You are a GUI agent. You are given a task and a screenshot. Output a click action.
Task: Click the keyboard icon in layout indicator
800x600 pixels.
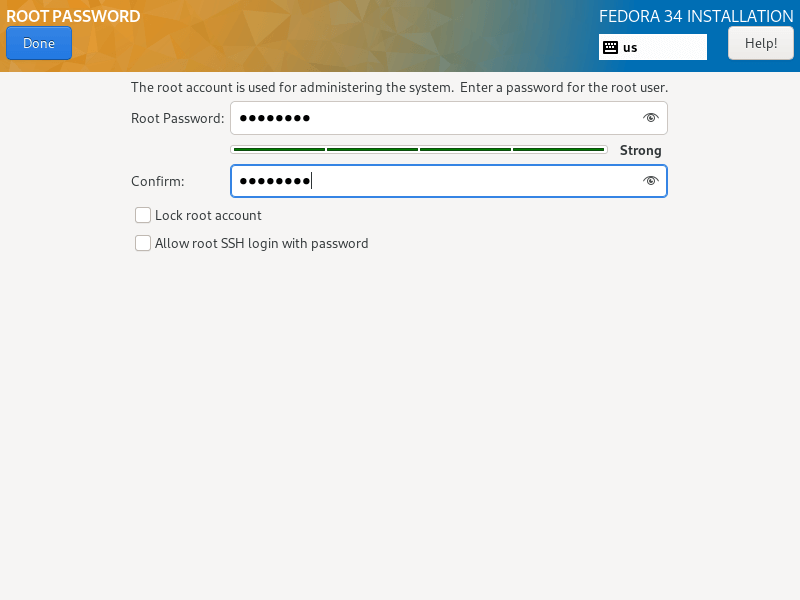[x=610, y=47]
